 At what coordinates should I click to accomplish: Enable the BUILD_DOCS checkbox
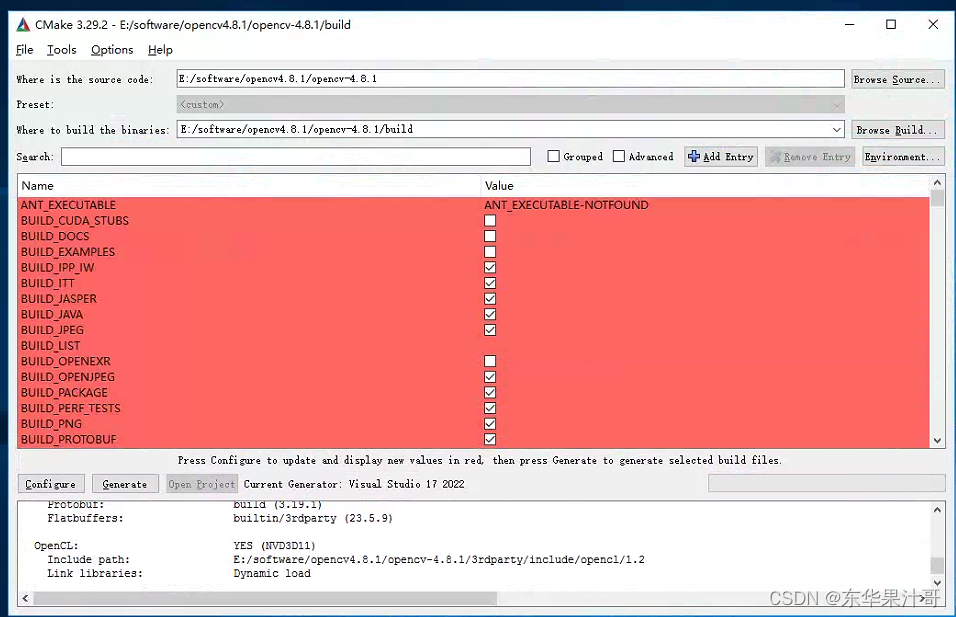[x=490, y=236]
